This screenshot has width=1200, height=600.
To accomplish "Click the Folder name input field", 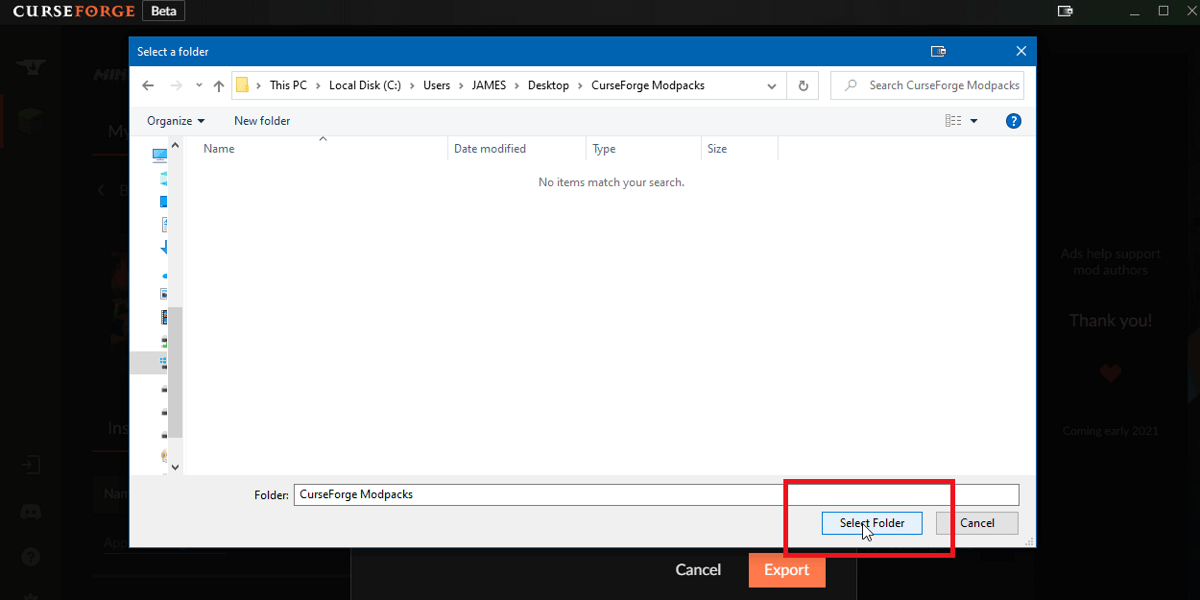I will [656, 494].
